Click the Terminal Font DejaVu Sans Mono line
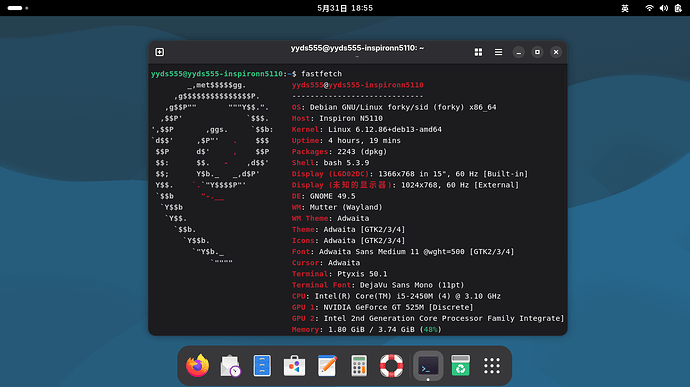The image size is (690, 387). 378,285
